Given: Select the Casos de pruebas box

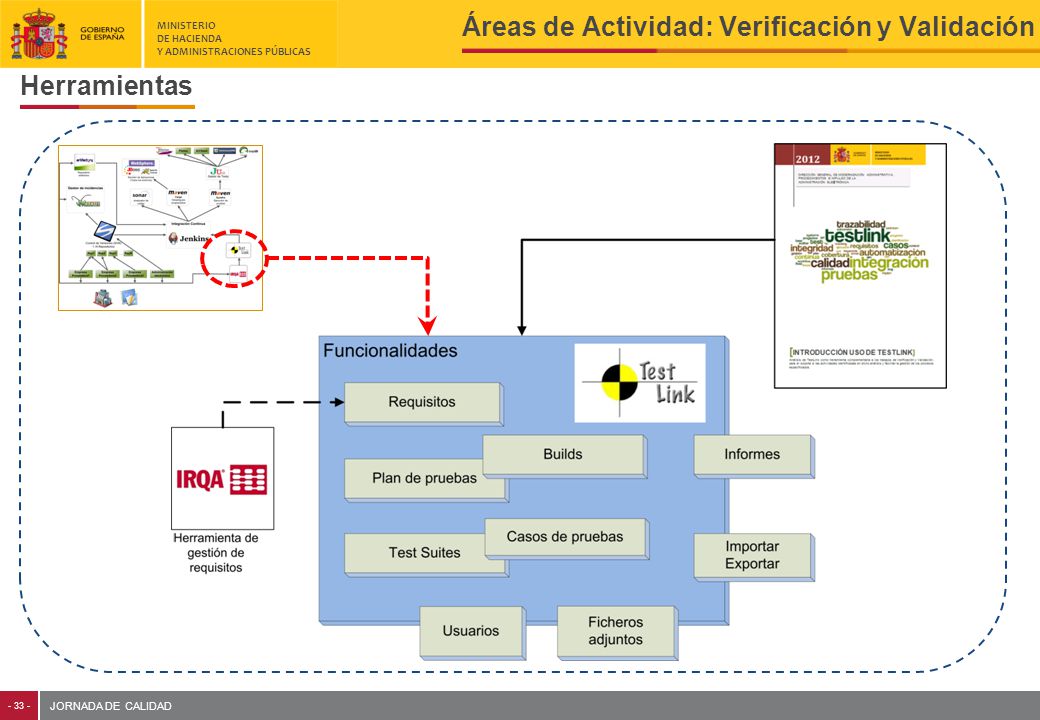Looking at the screenshot, I should 566,538.
